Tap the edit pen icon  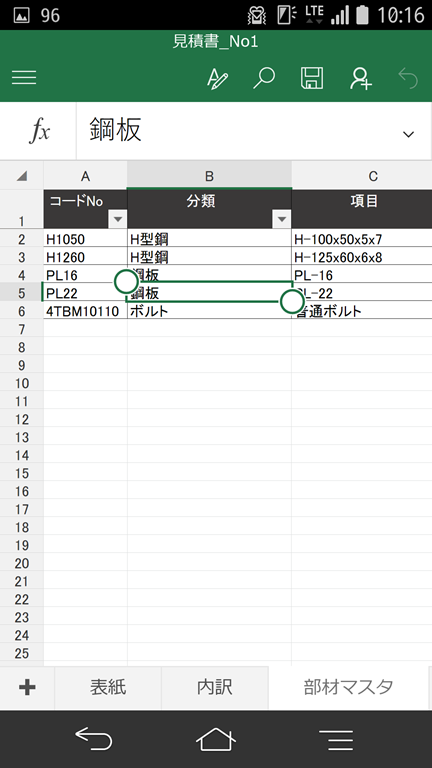coord(217,78)
